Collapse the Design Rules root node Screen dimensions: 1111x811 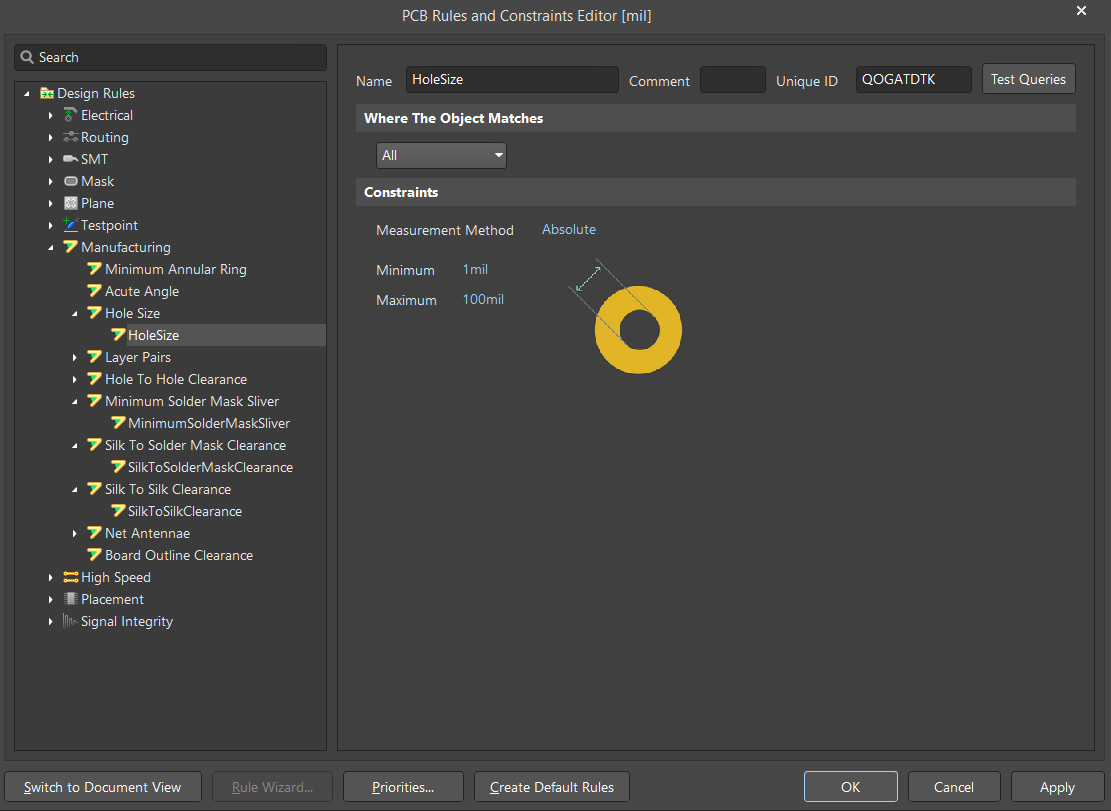[x=27, y=93]
